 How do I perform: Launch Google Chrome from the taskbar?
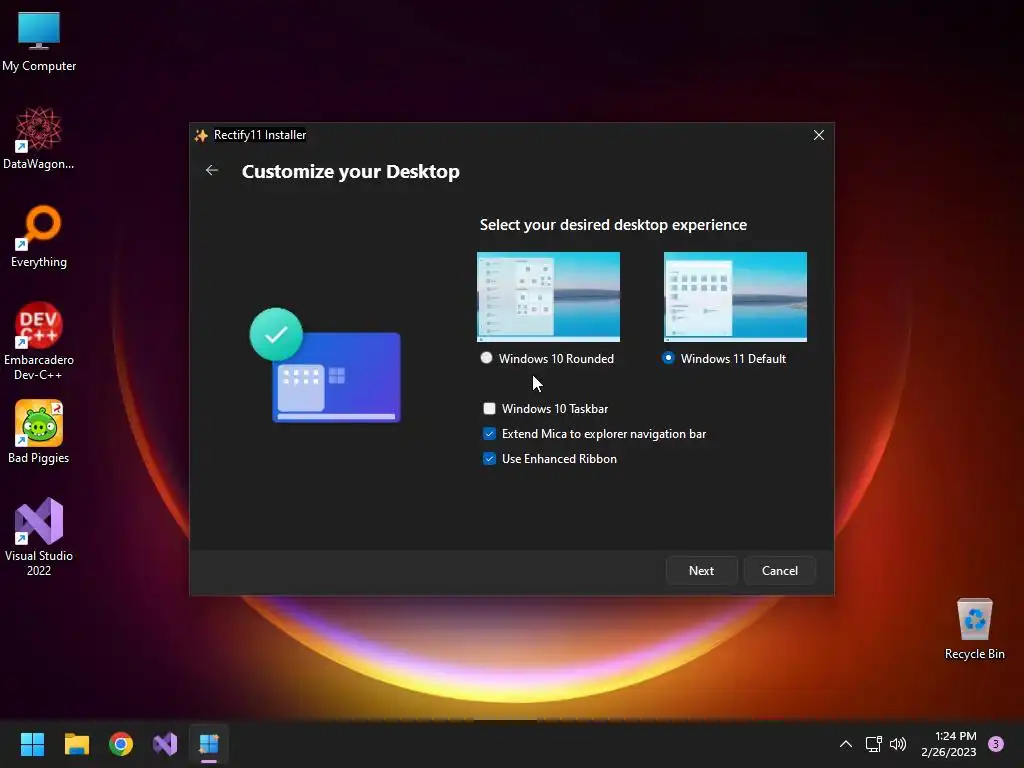coord(121,744)
